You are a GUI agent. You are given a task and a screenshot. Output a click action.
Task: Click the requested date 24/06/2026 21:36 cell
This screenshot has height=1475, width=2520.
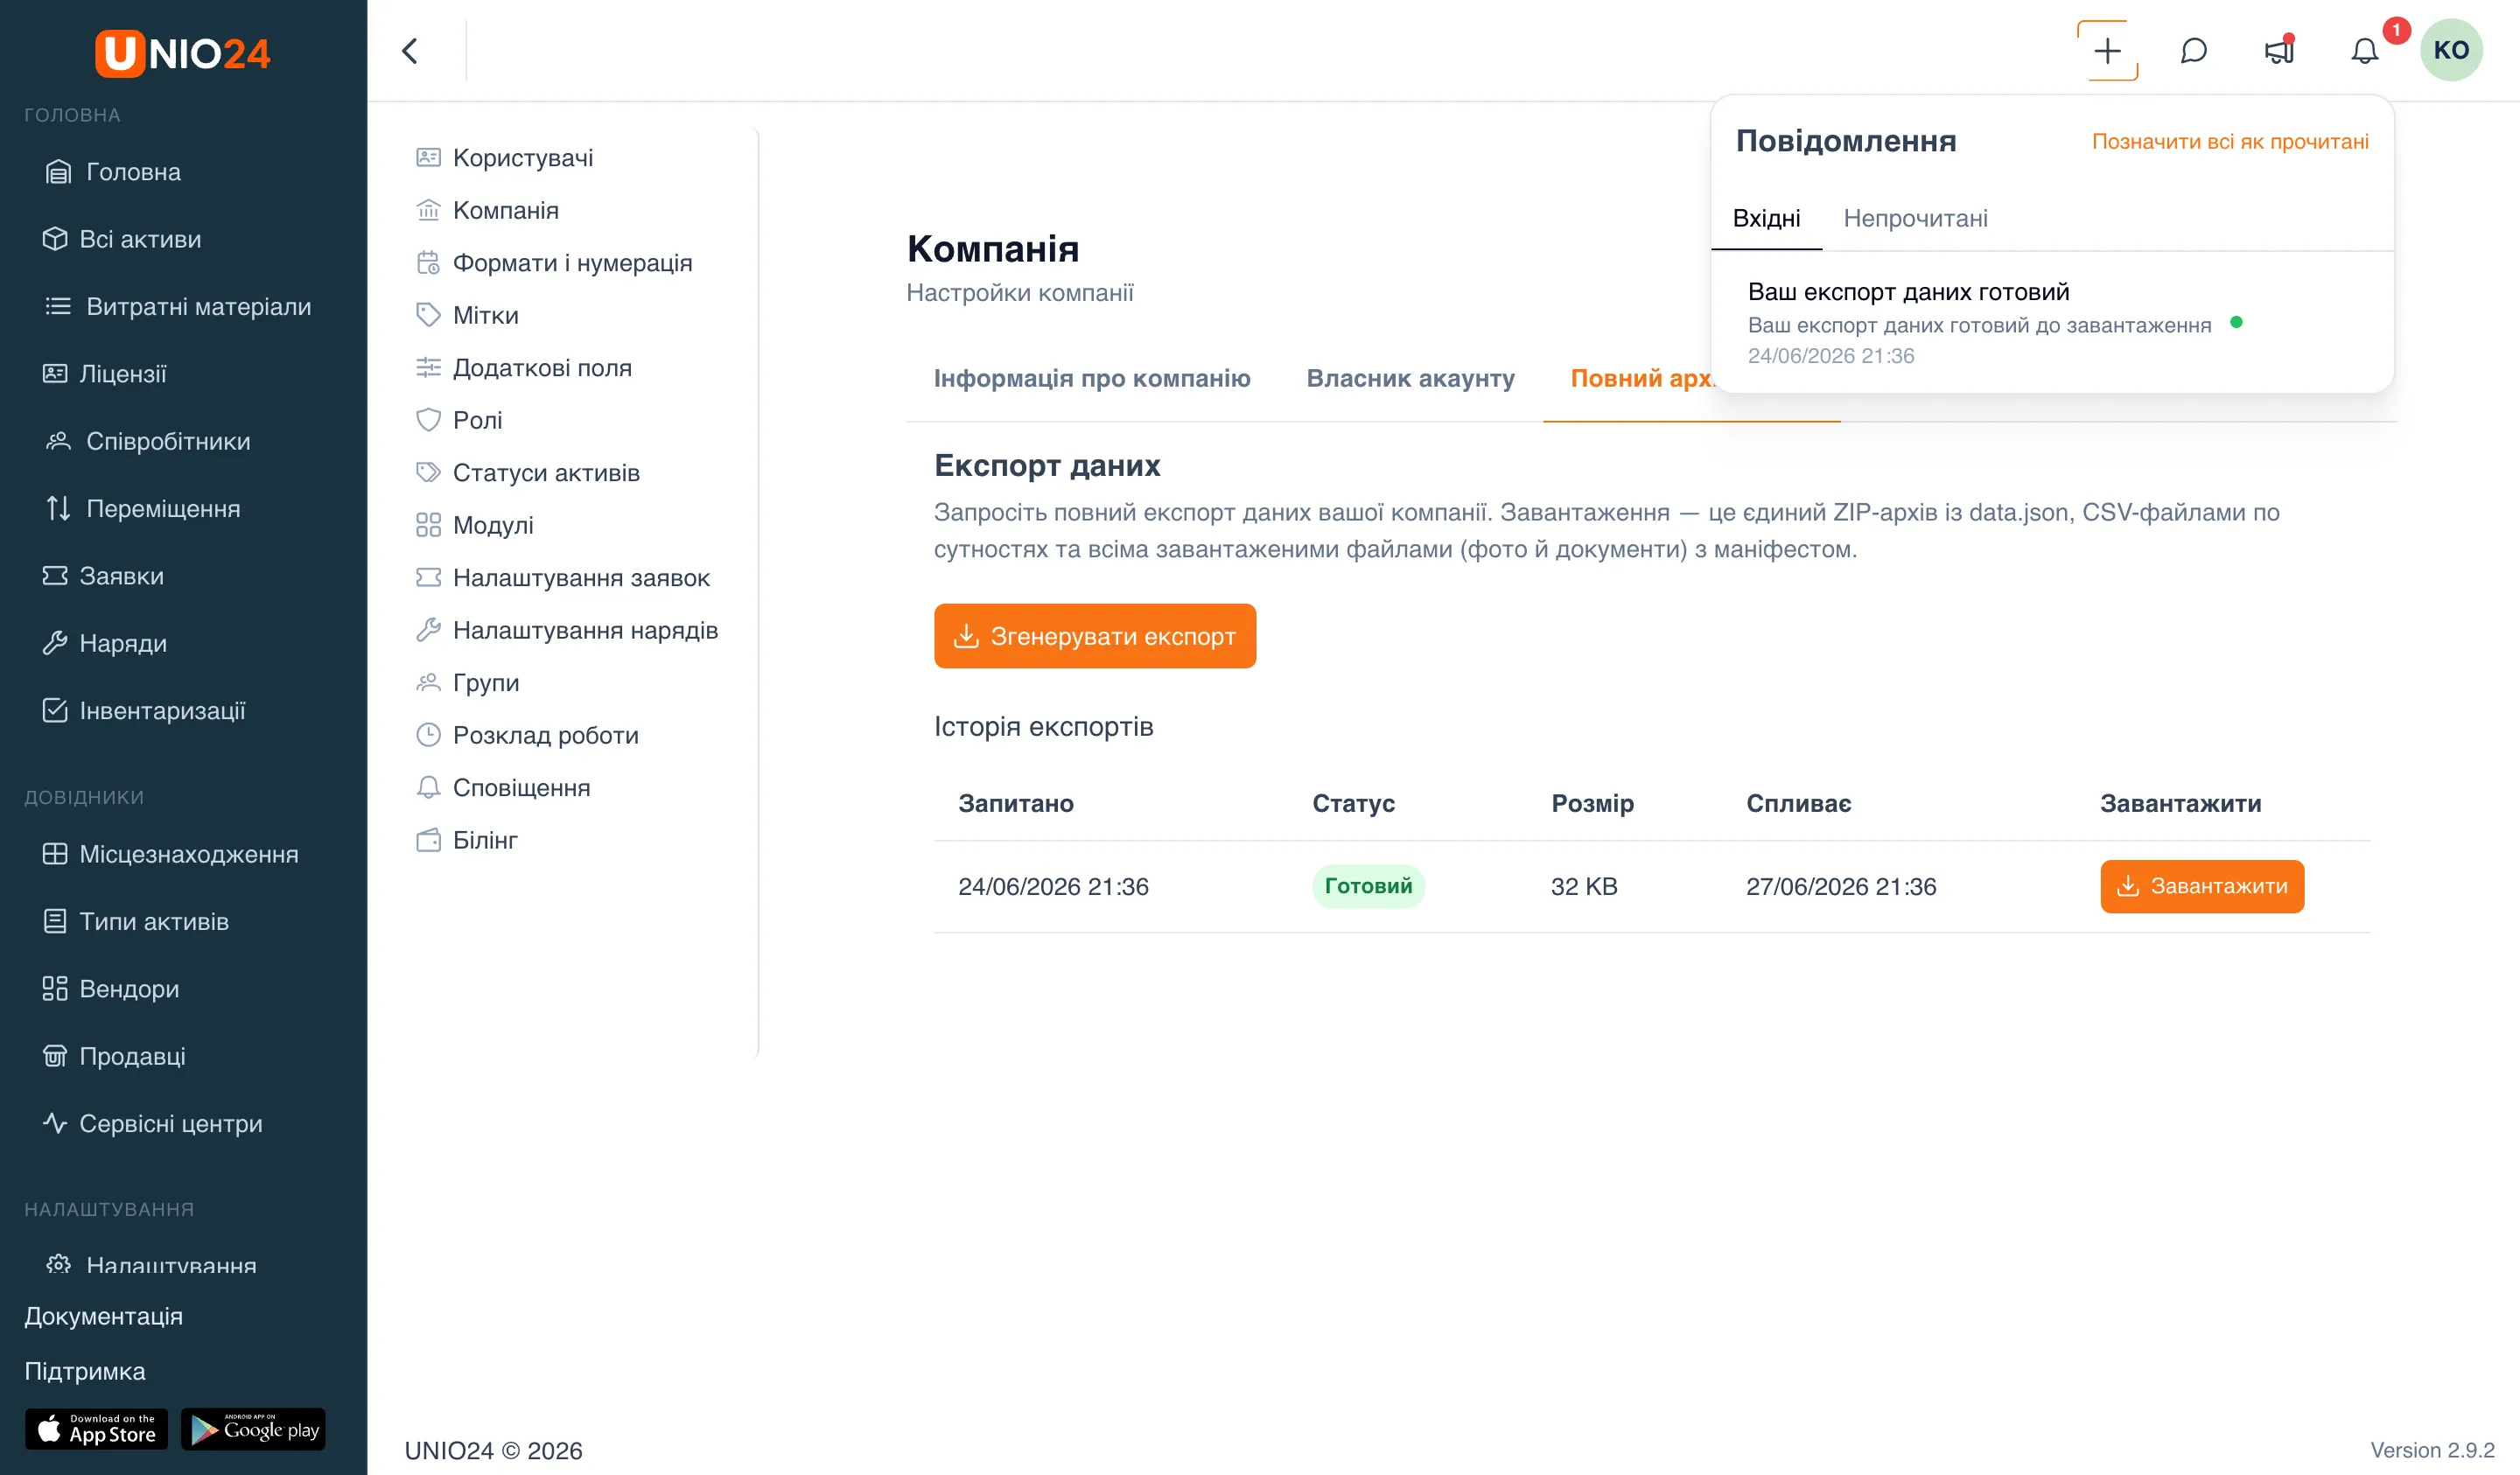(x=1053, y=887)
